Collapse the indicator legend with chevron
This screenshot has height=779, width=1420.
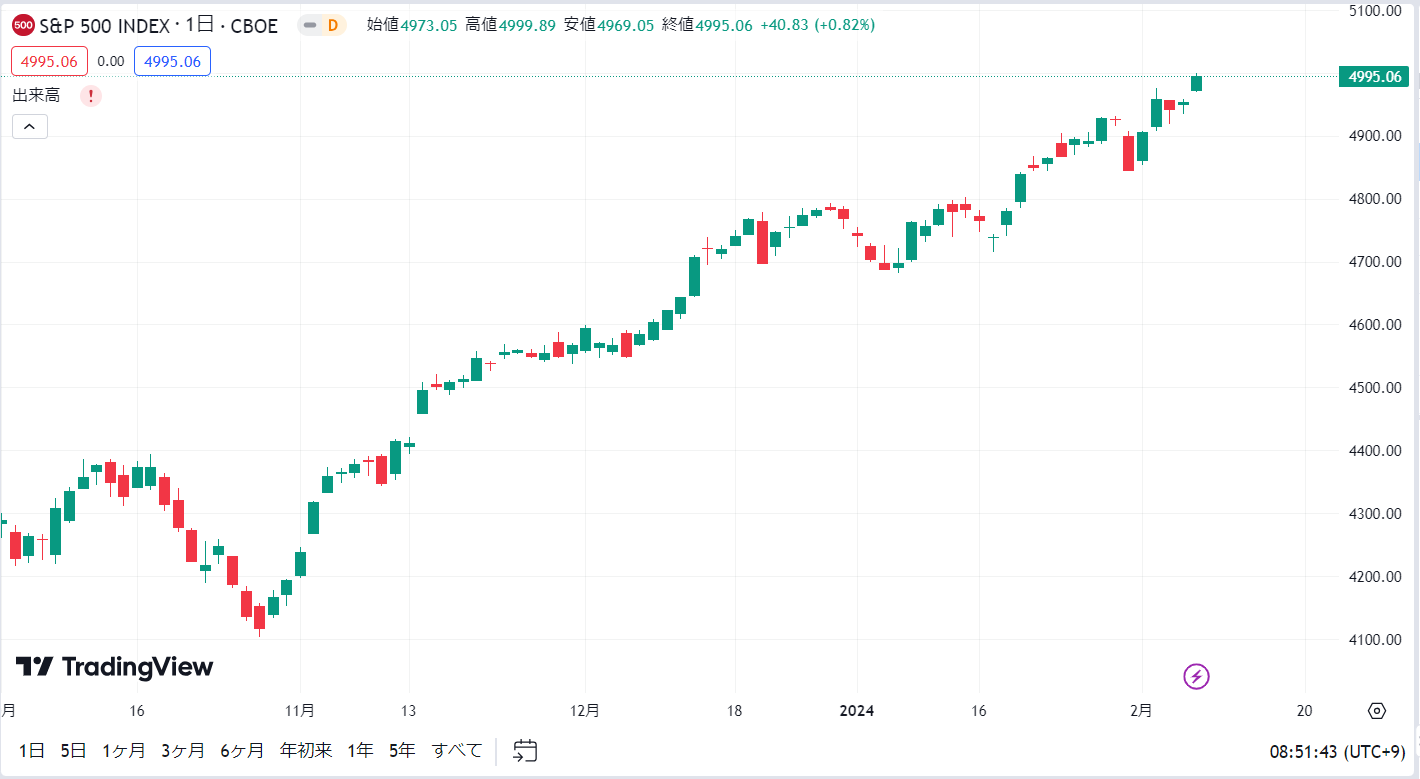pos(30,126)
